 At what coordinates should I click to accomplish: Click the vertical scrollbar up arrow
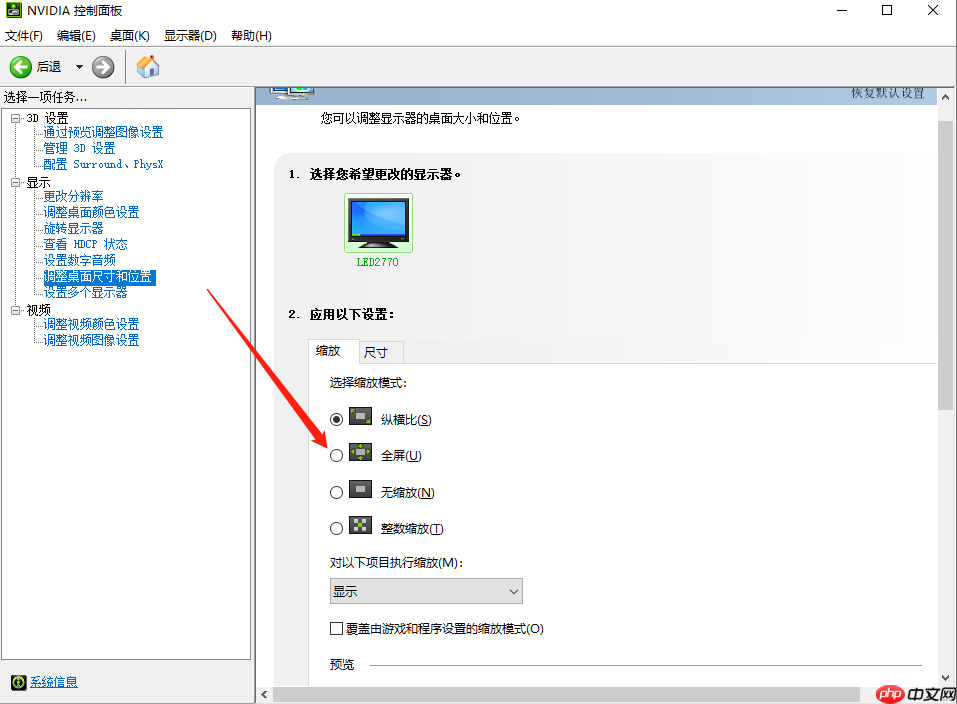point(945,97)
